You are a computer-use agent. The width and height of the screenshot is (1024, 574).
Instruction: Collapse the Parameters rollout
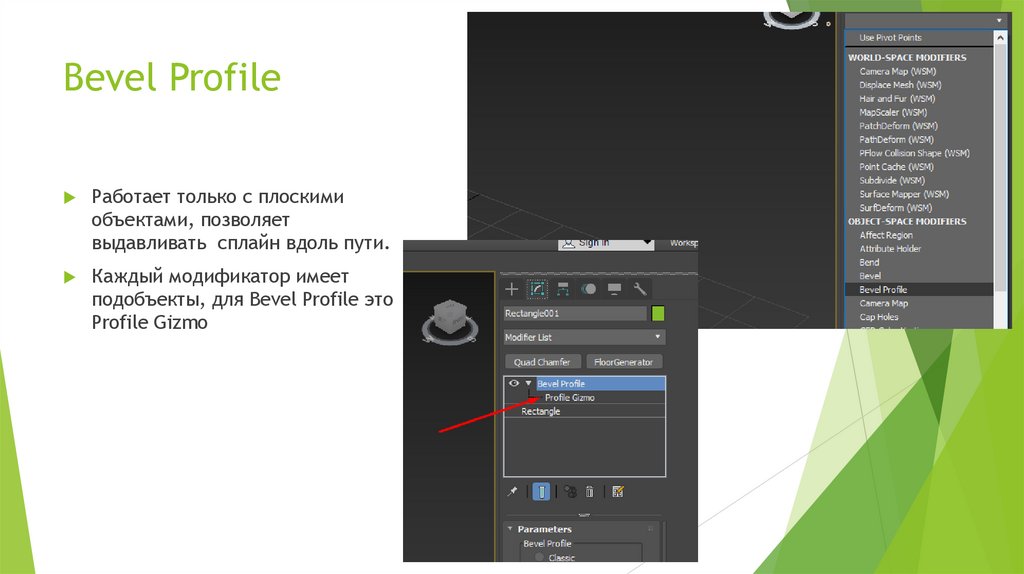point(510,529)
